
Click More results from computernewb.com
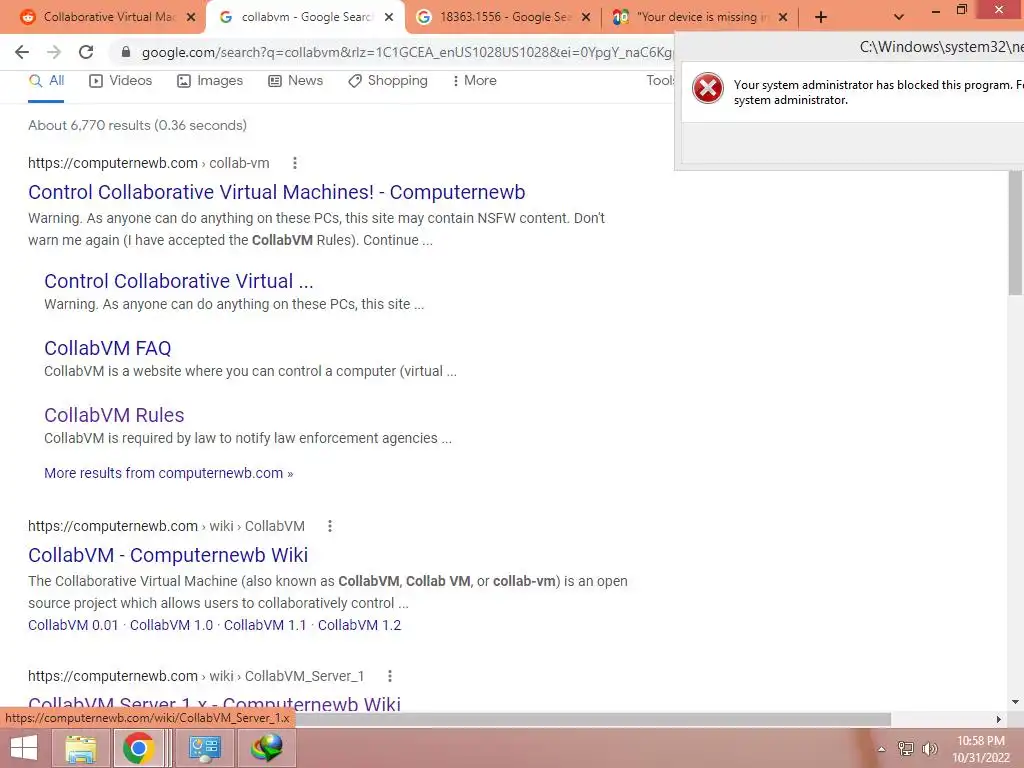[168, 473]
